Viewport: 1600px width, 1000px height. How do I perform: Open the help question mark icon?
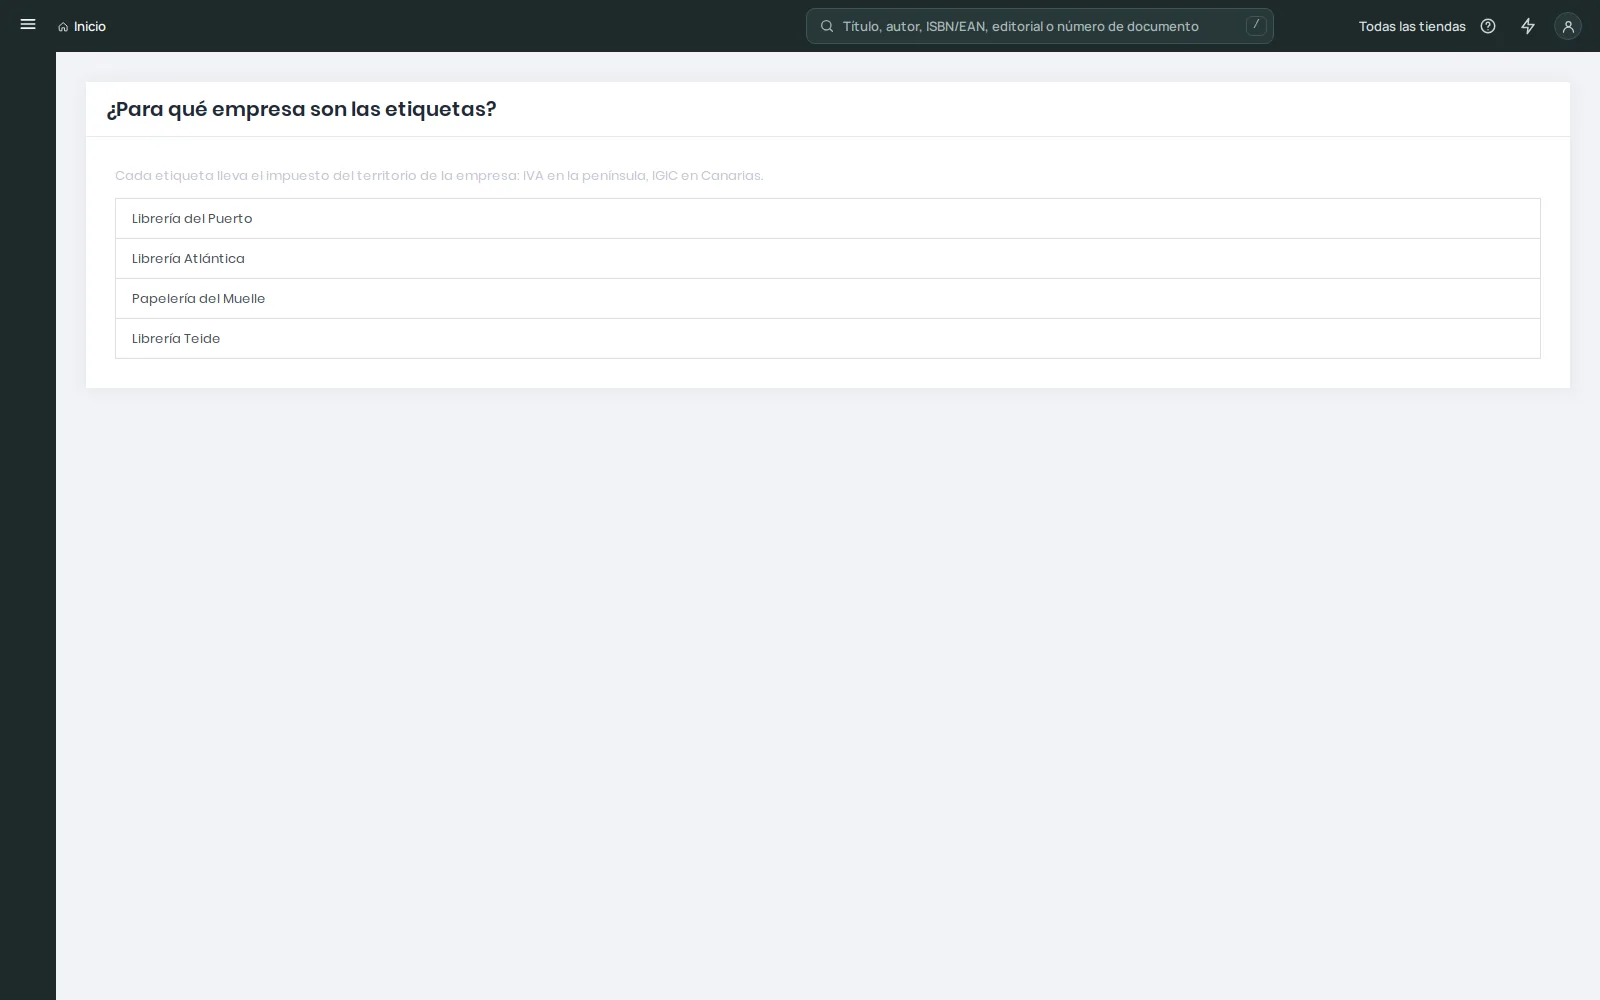tap(1488, 26)
